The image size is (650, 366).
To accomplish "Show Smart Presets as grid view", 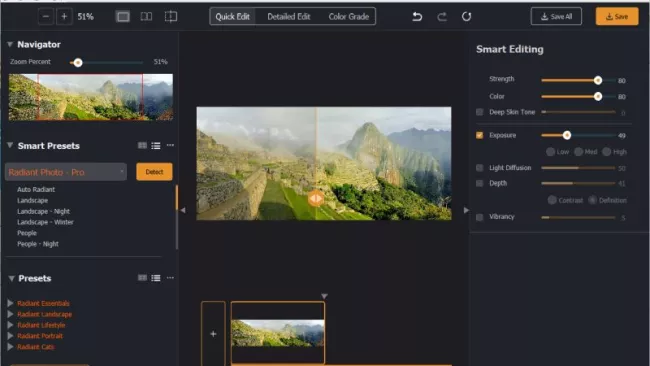I will tap(142, 145).
